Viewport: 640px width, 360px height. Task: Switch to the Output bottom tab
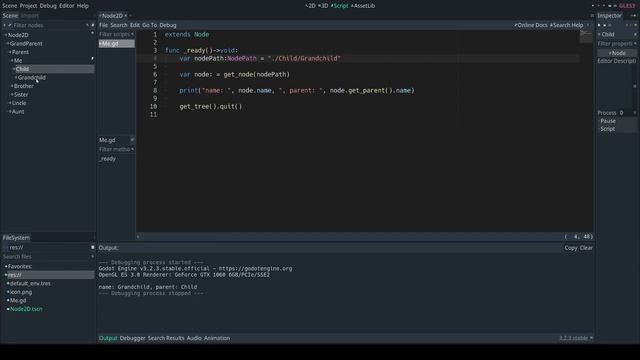point(108,338)
